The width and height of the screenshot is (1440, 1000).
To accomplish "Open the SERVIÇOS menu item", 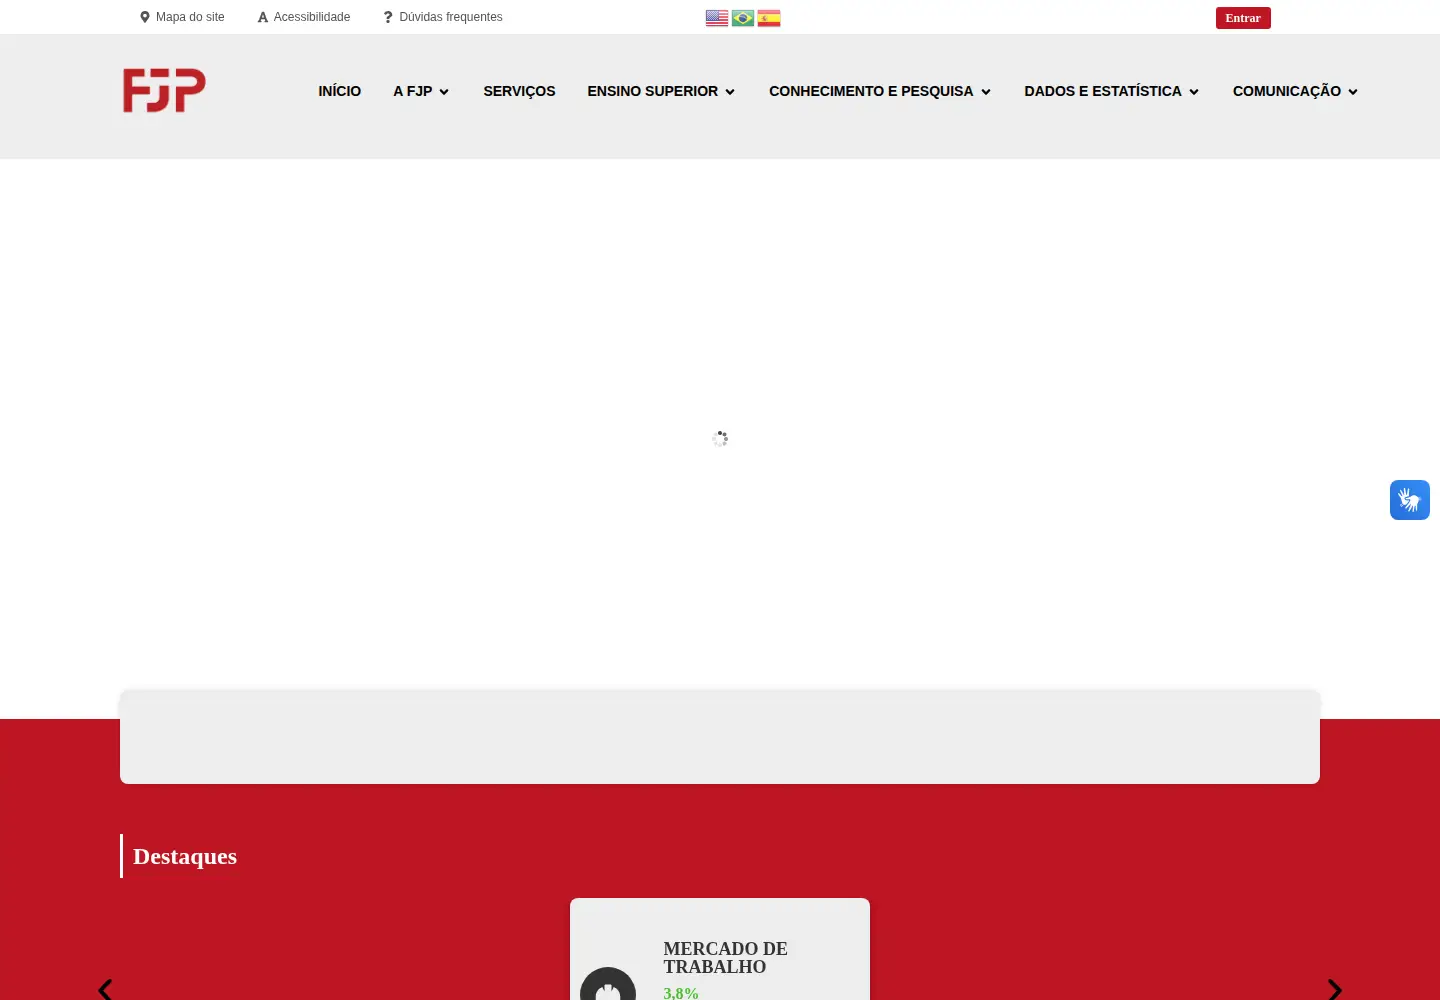I will [519, 91].
